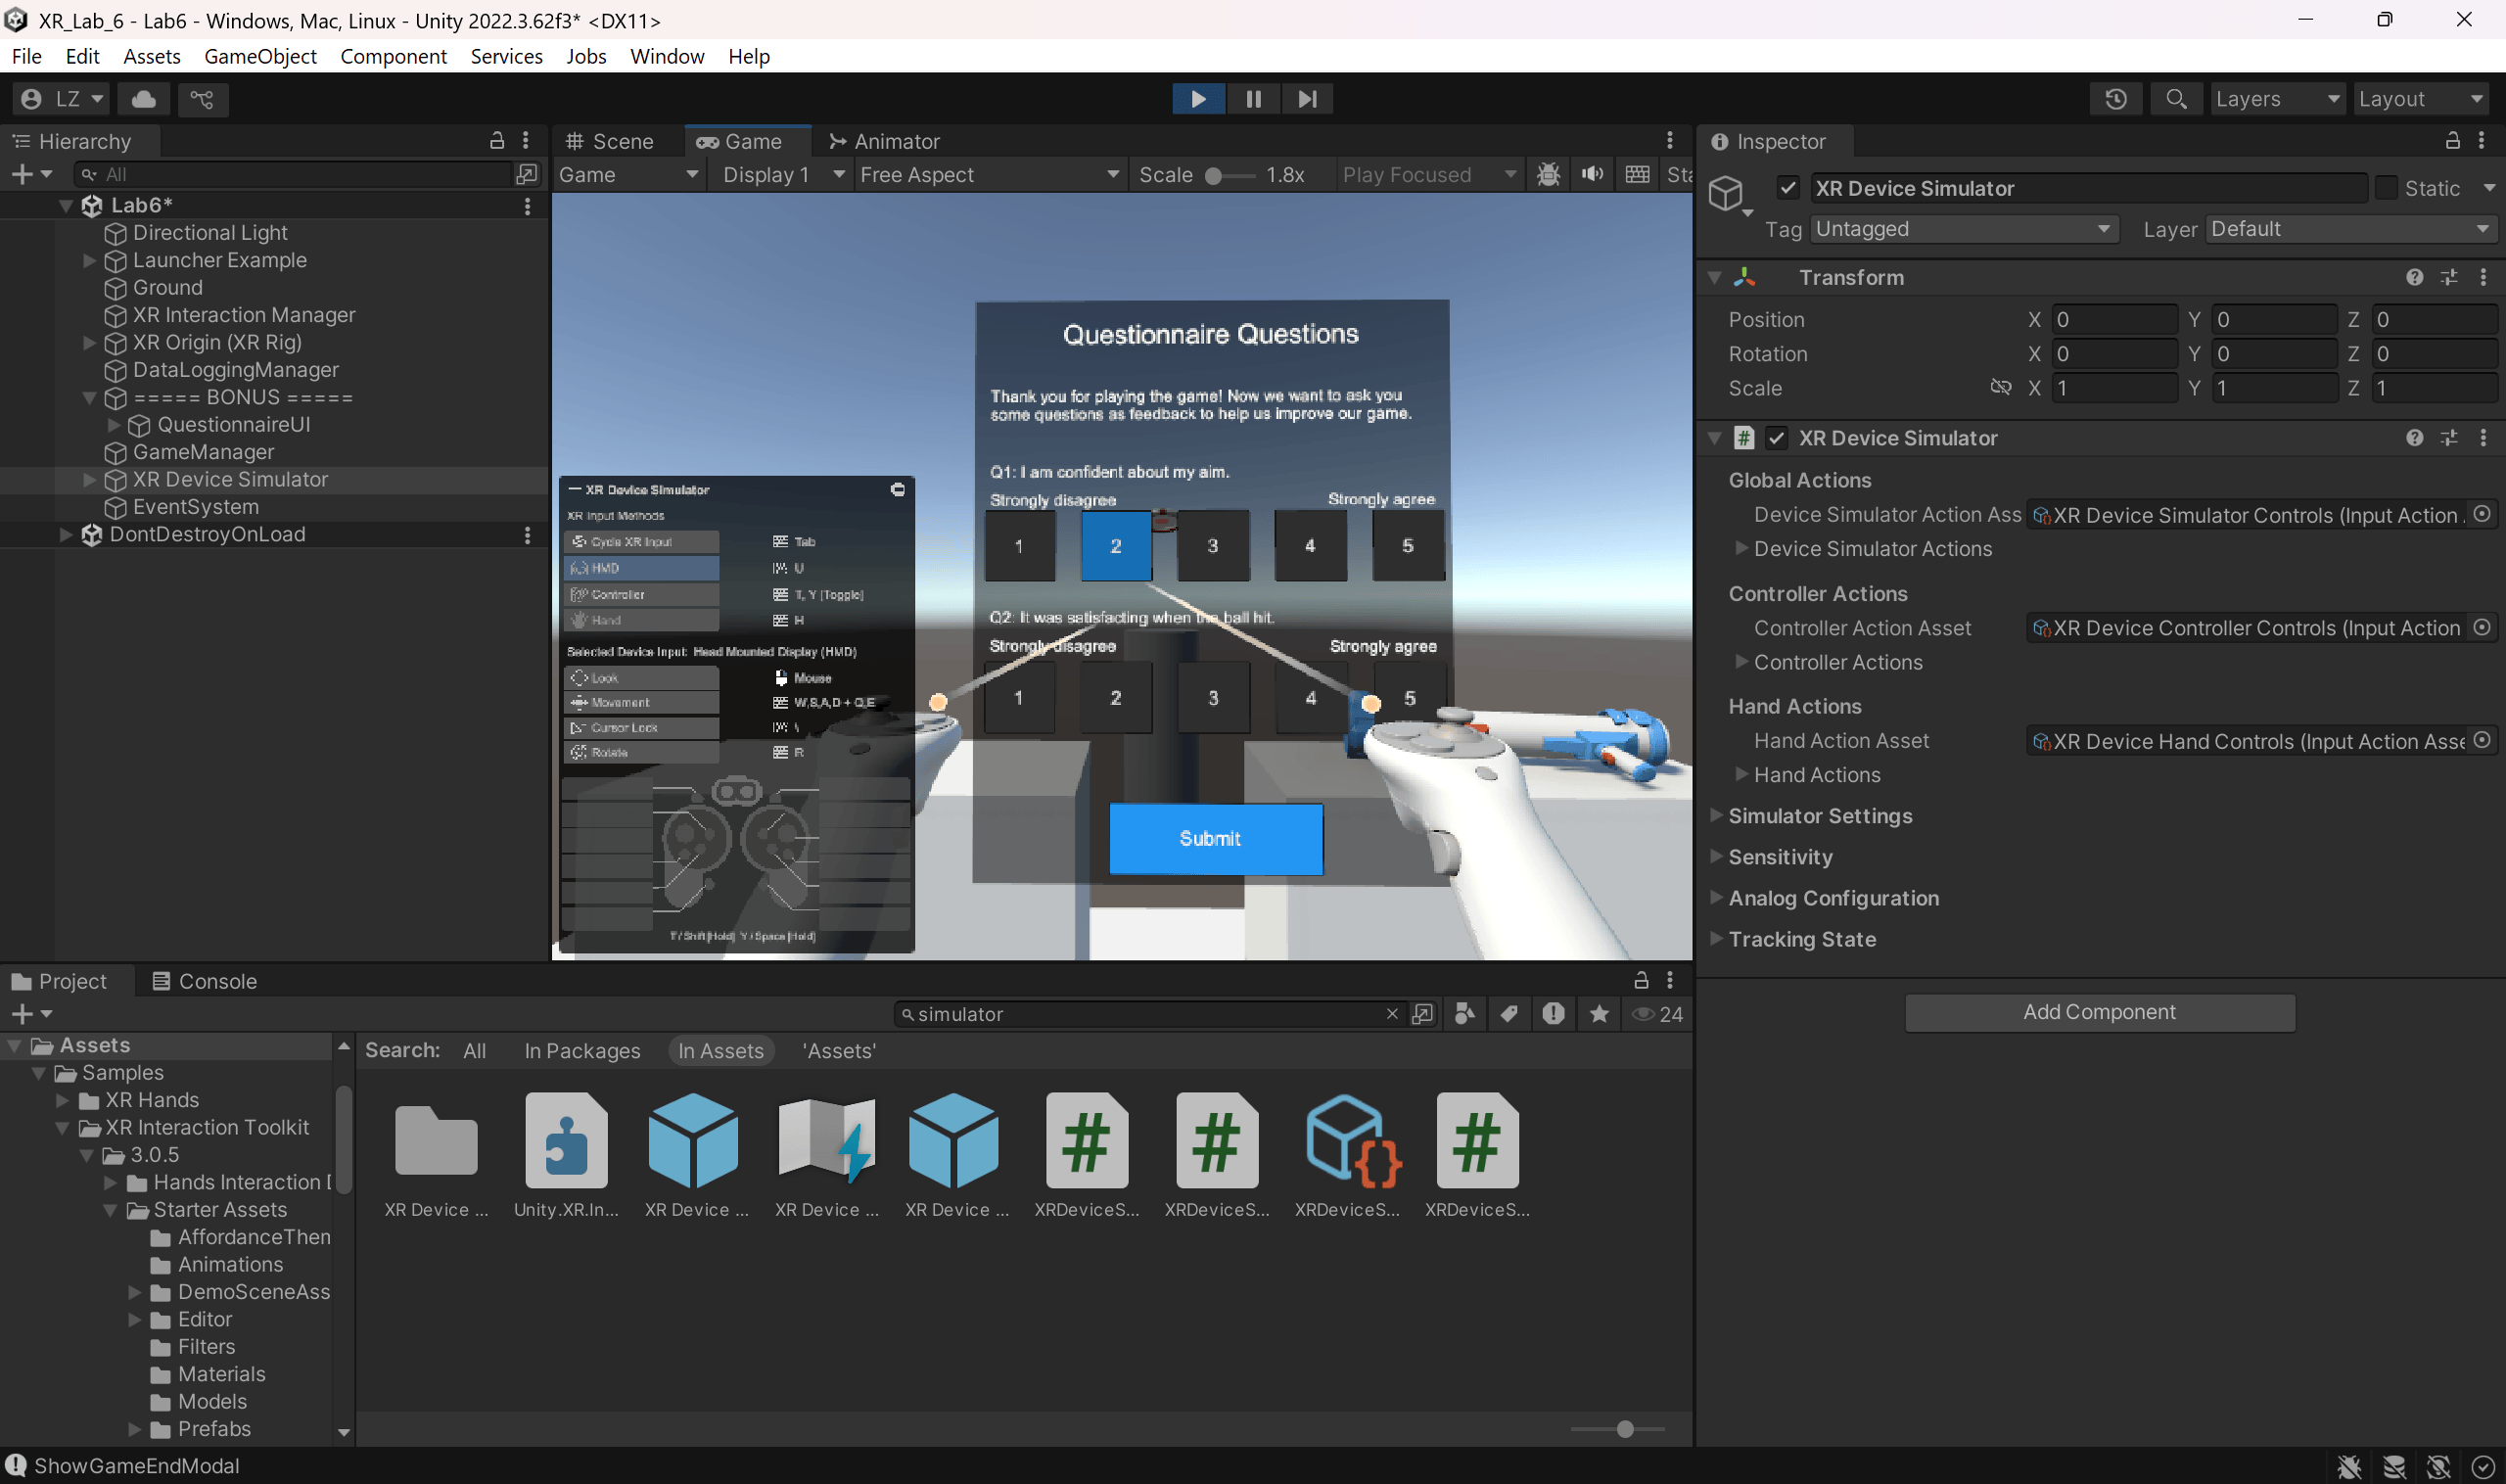The image size is (2506, 1484).
Task: Disable XR Device Simulator component checkbox
Action: (1777, 438)
